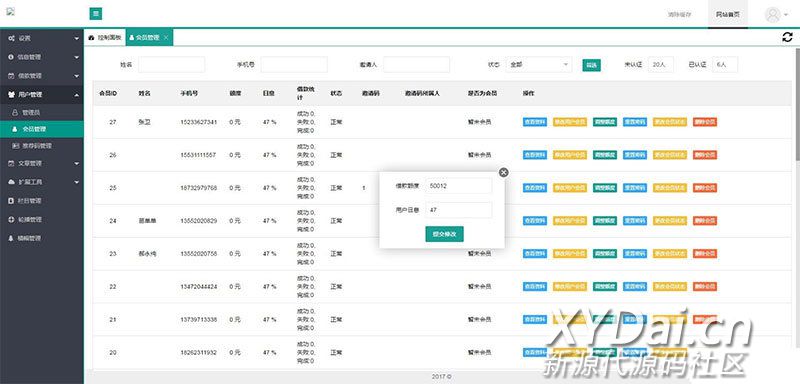Open 管理员 in the sidebar
800x384 pixels.
coord(42,112)
